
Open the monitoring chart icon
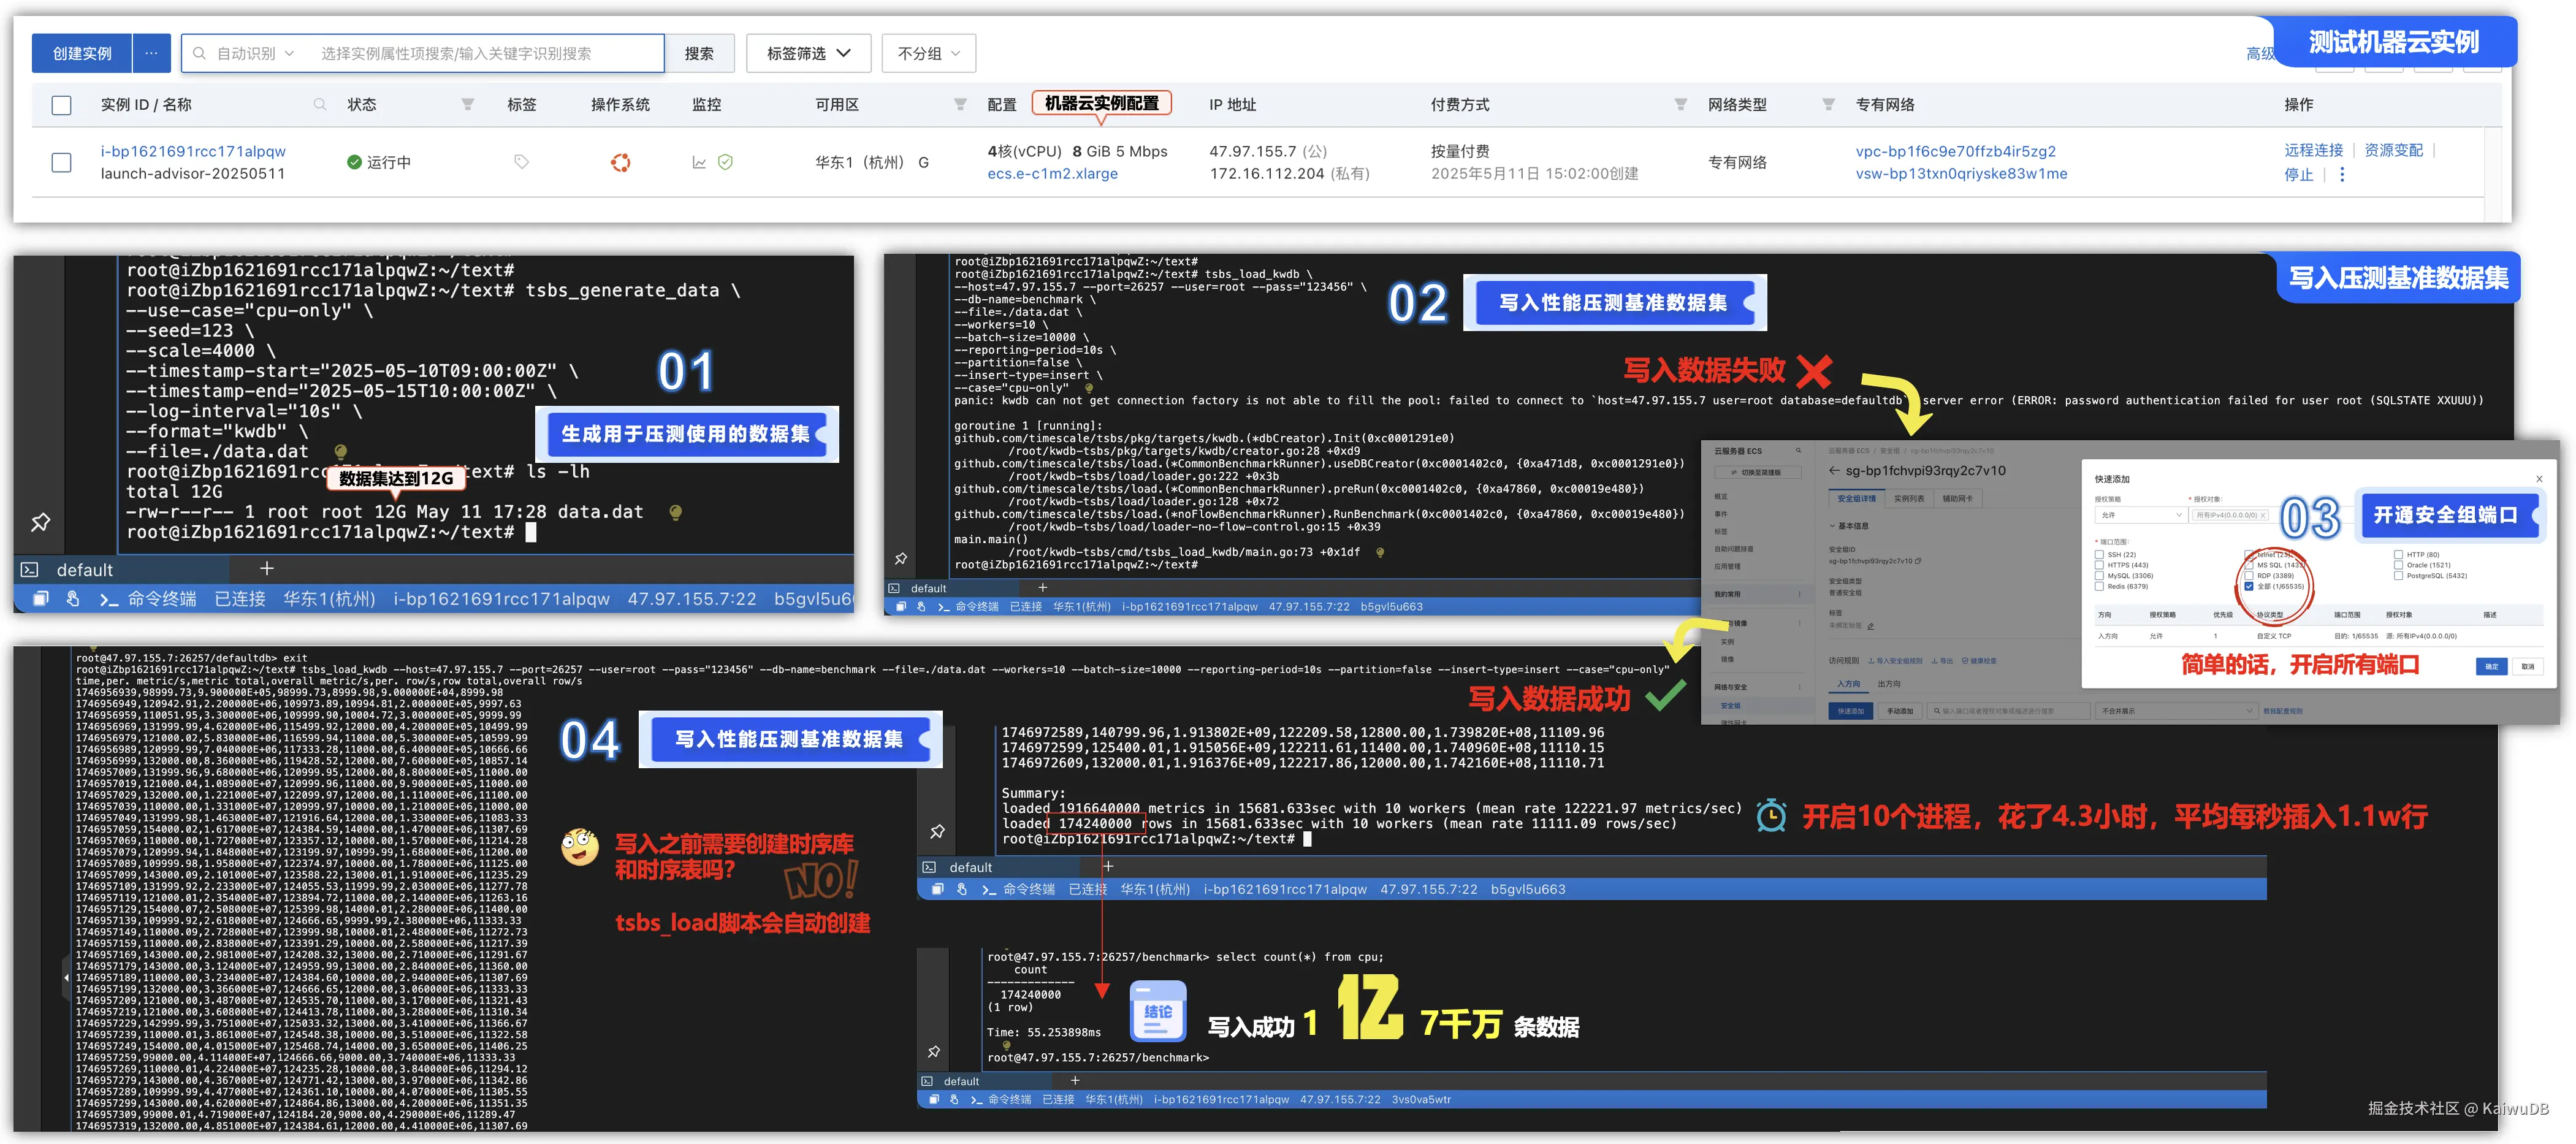point(699,162)
